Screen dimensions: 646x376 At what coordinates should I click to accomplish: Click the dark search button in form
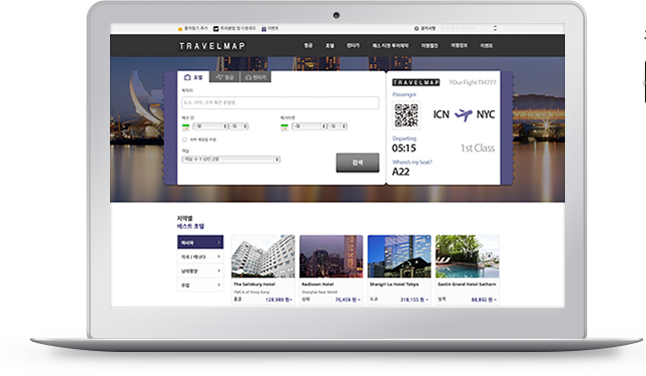(358, 163)
